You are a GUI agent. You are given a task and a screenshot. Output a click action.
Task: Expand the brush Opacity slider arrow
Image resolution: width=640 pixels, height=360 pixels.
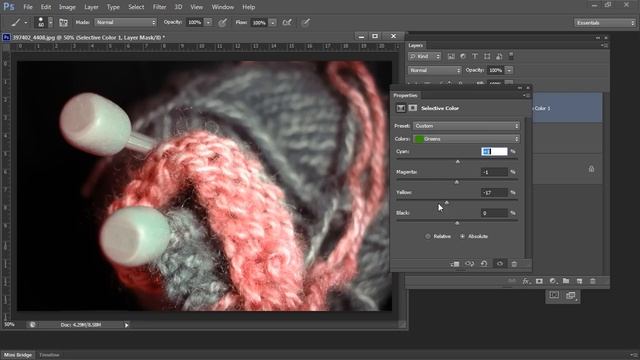(x=208, y=22)
